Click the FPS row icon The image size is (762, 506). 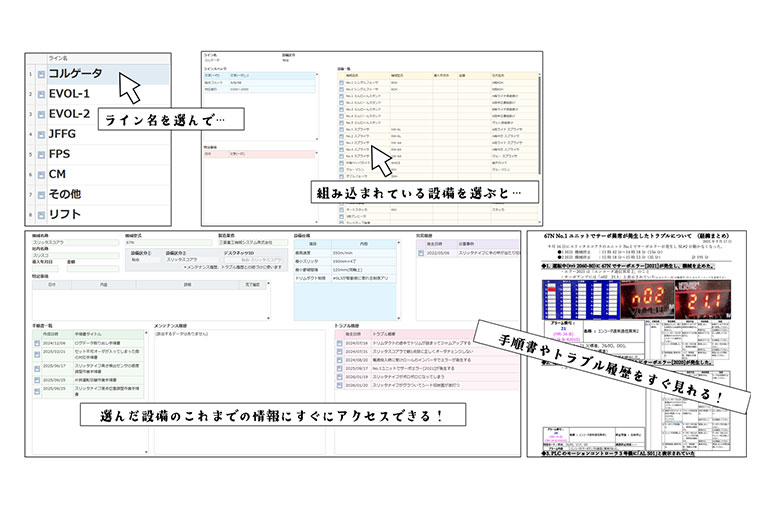[x=39, y=154]
